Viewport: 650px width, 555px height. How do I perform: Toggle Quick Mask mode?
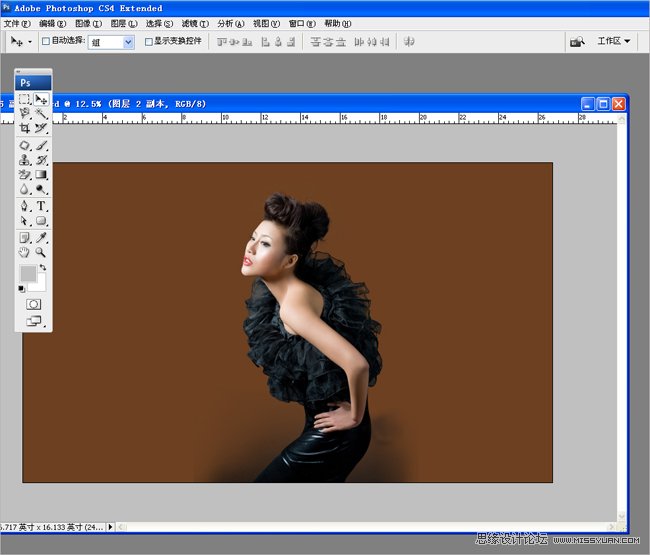click(x=33, y=303)
